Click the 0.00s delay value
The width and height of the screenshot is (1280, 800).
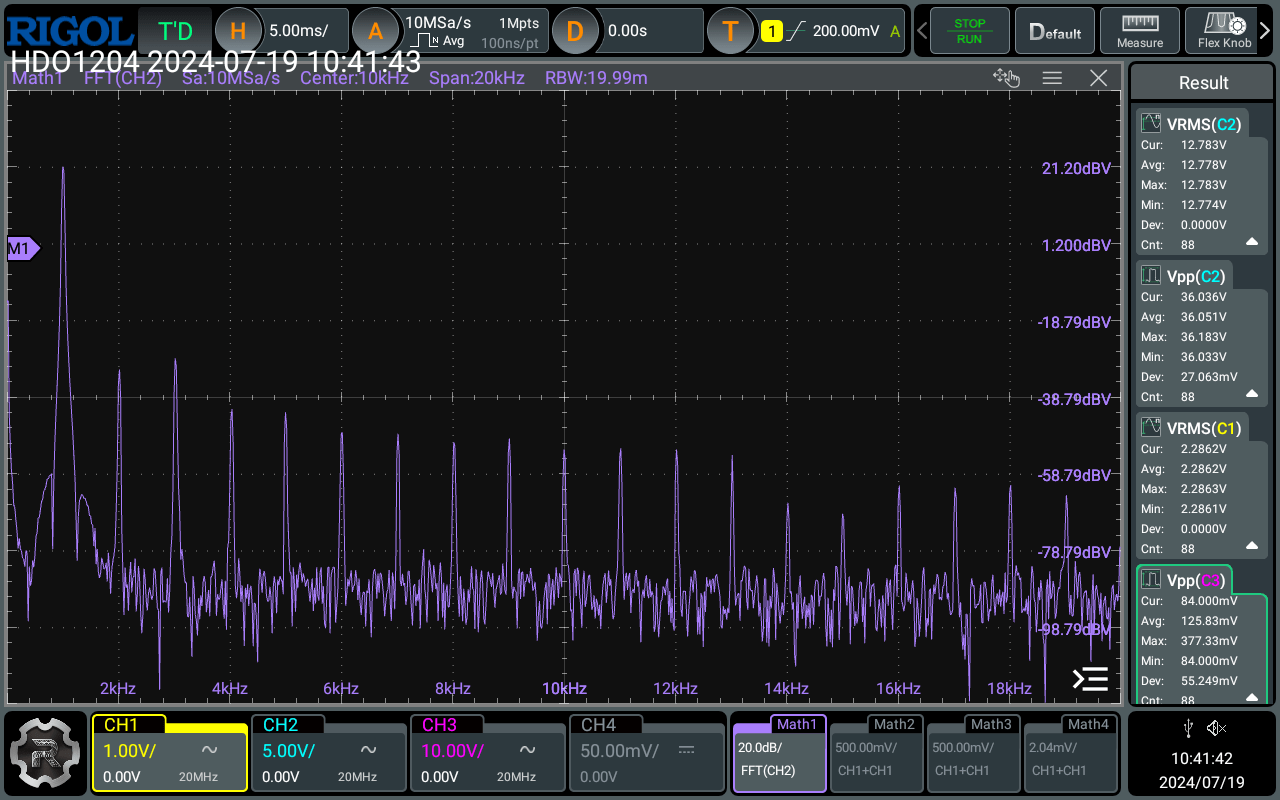(628, 31)
